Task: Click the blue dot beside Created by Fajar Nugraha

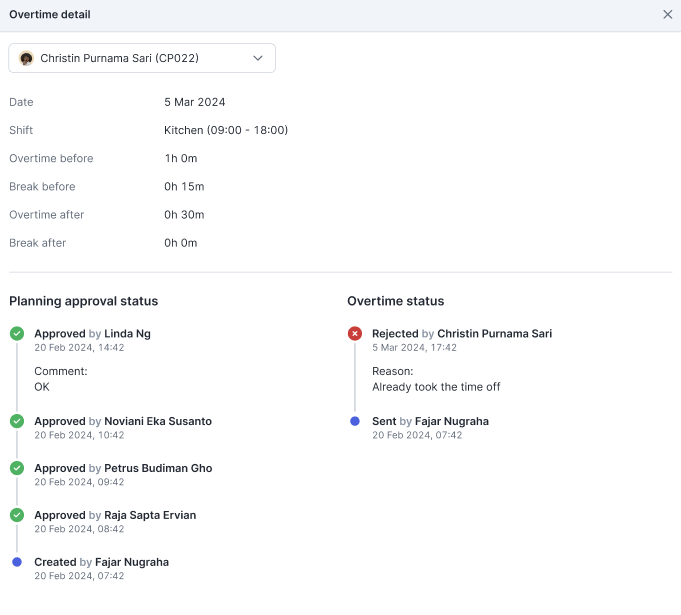Action: pos(17,562)
